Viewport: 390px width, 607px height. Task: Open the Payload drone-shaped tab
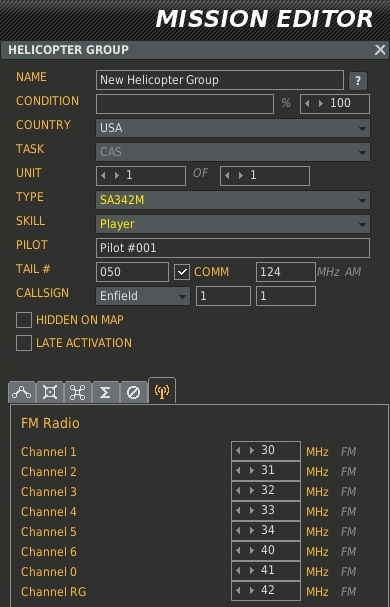click(x=77, y=392)
